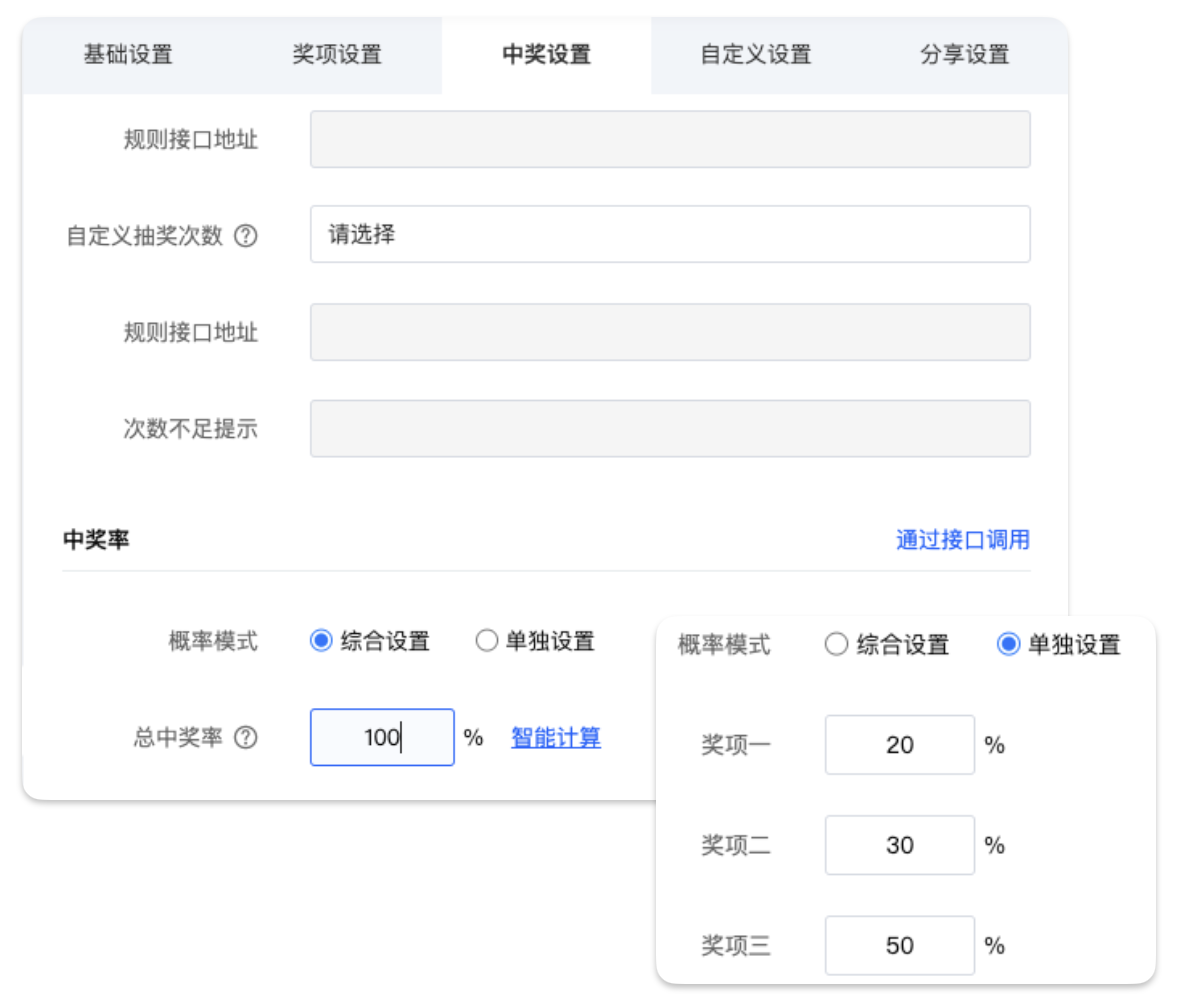
Task: Click the 智能计算 link
Action: point(556,738)
